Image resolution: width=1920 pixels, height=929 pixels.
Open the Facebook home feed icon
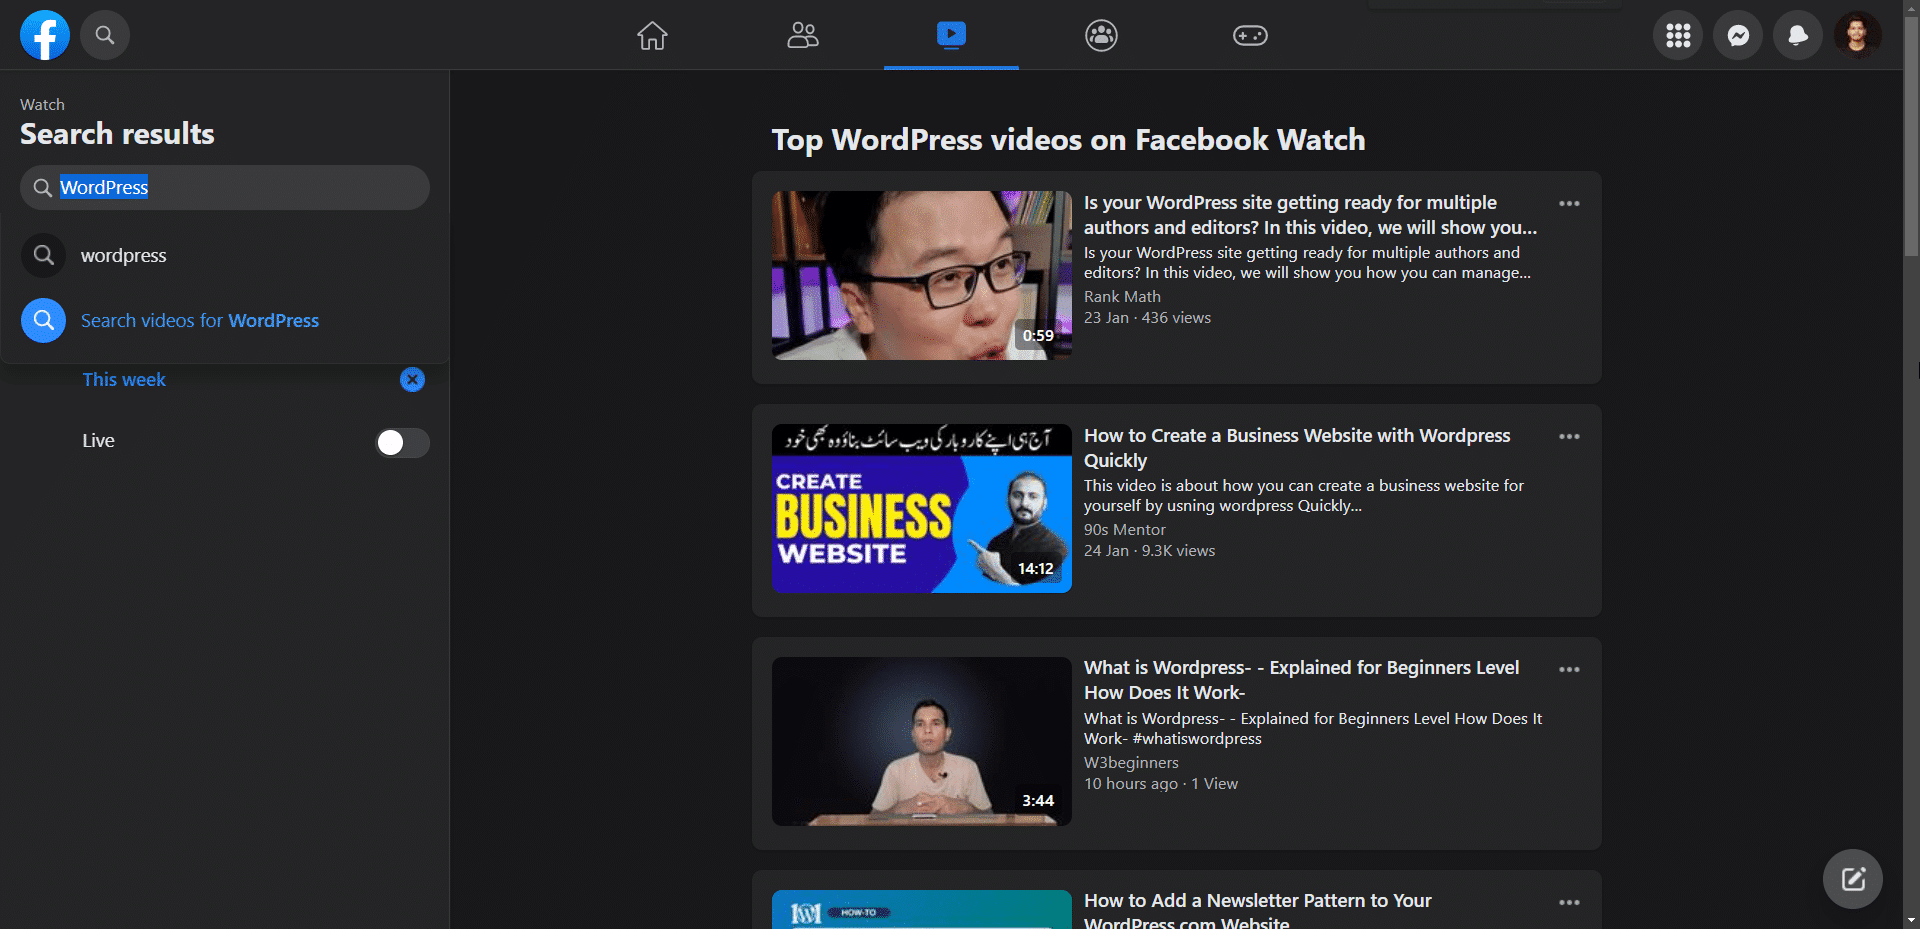651,35
